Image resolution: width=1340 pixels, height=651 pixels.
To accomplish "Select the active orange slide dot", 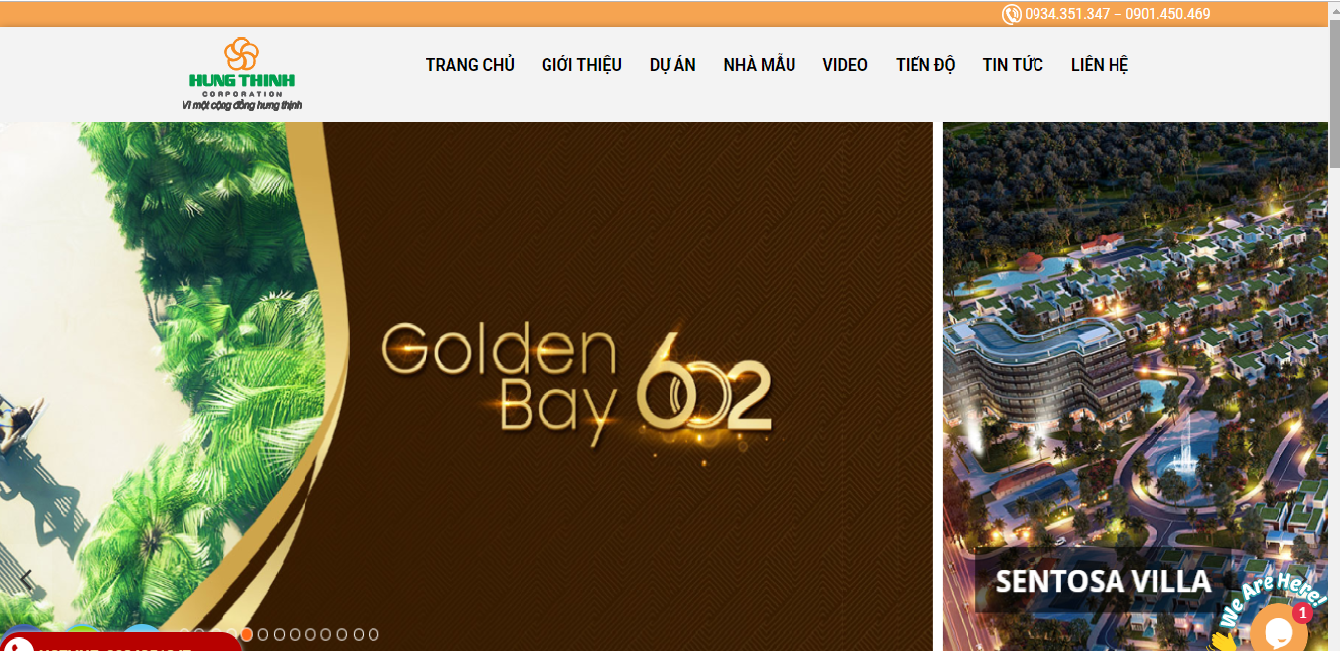I will [x=247, y=634].
